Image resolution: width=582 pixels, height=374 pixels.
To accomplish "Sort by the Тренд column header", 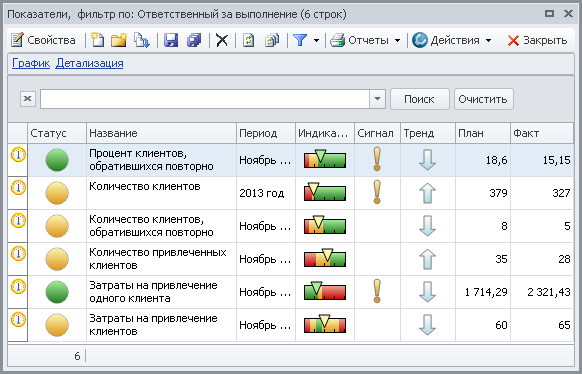I will tap(428, 133).
